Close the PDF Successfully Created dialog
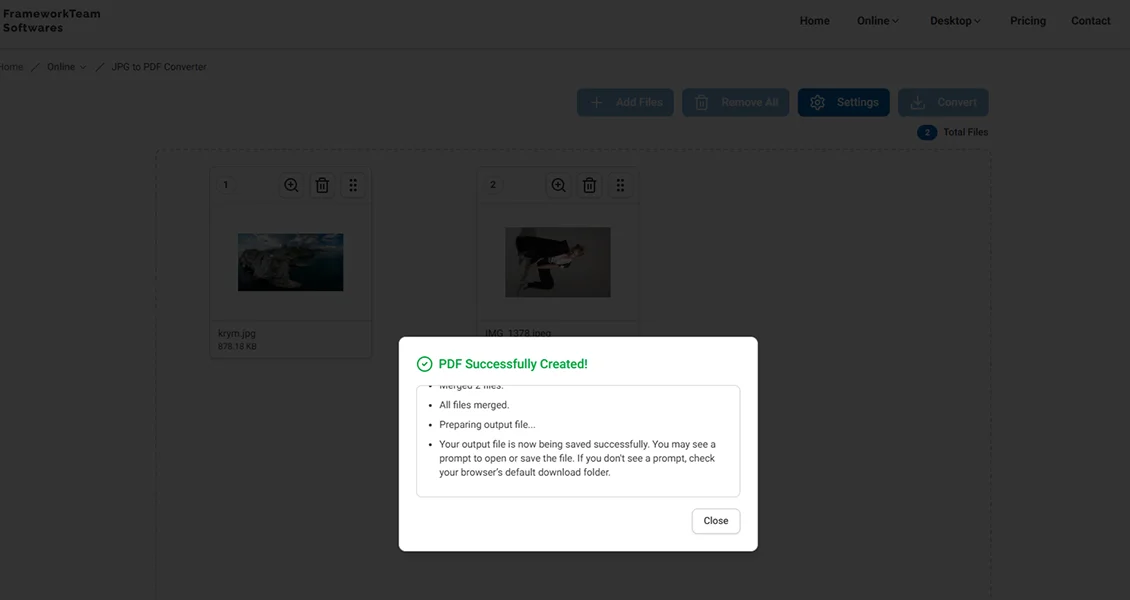The width and height of the screenshot is (1130, 600). click(716, 521)
